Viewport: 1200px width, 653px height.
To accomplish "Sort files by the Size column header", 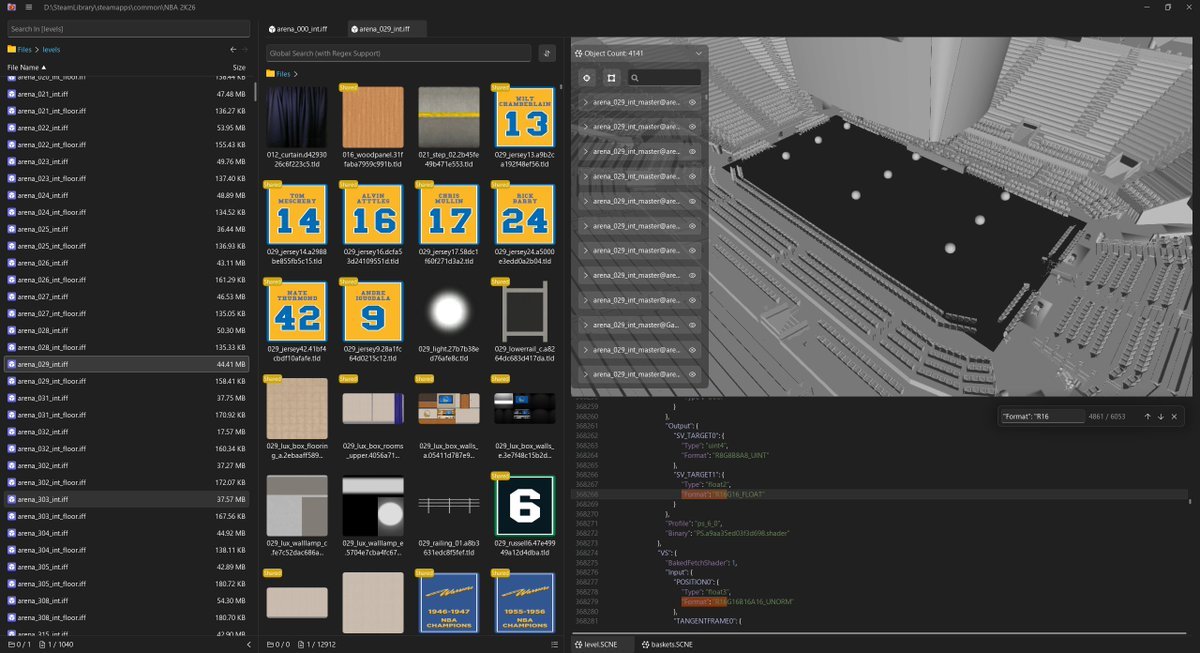I will (239, 67).
